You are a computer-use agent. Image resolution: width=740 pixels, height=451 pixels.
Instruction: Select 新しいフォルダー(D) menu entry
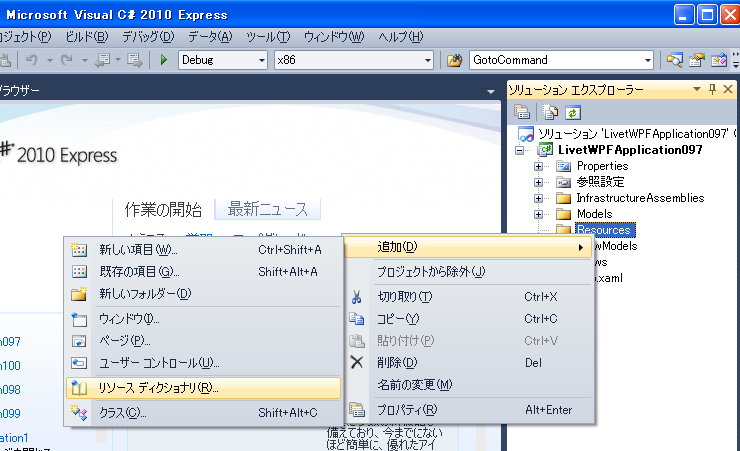tap(203, 294)
